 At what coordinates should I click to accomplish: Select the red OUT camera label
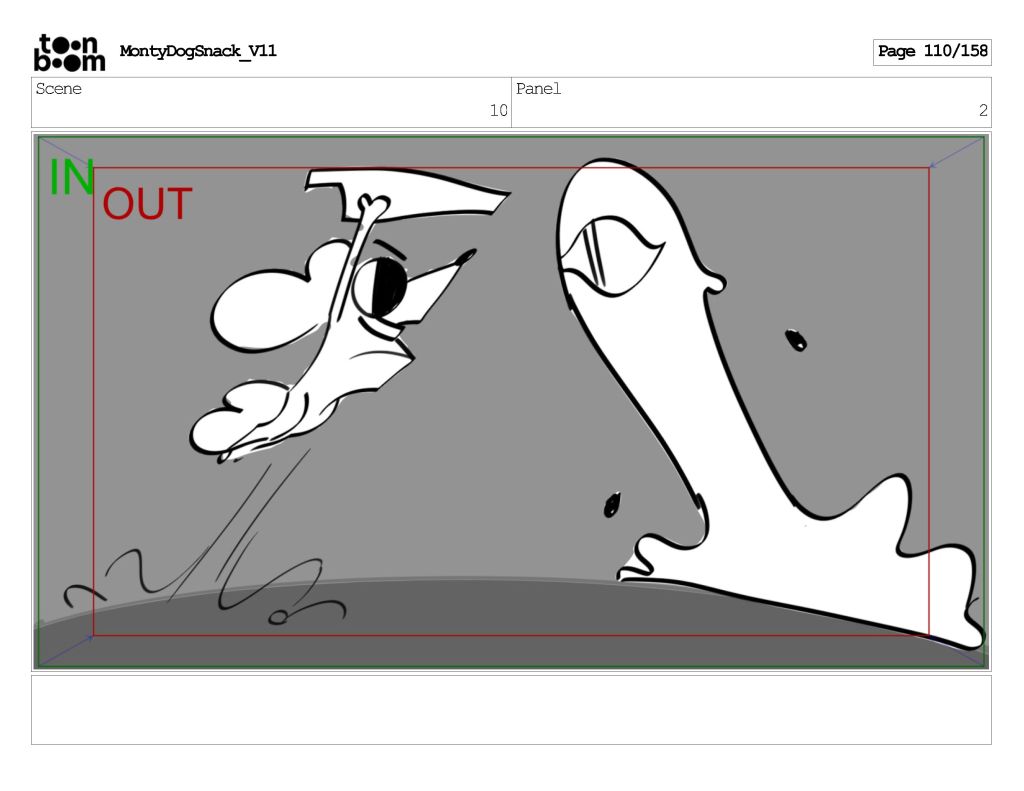click(147, 205)
